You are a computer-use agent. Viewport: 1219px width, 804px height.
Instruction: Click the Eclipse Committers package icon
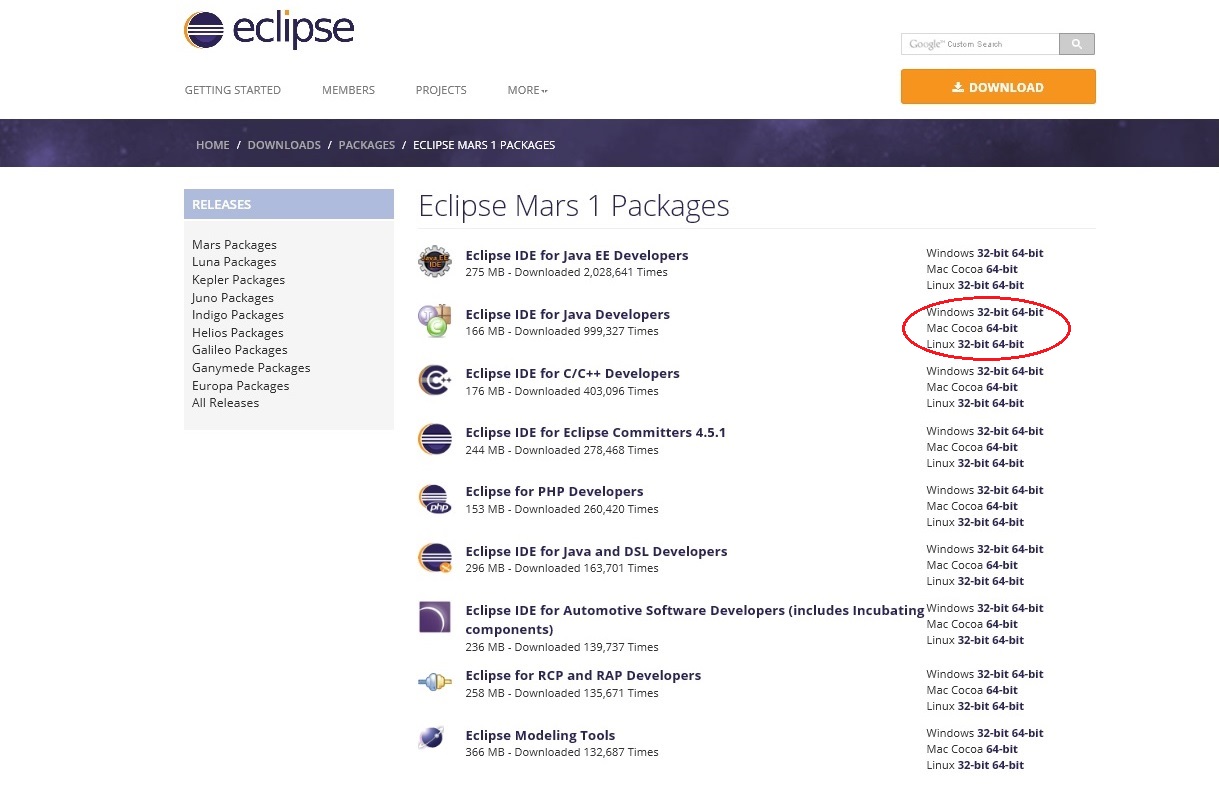435,440
